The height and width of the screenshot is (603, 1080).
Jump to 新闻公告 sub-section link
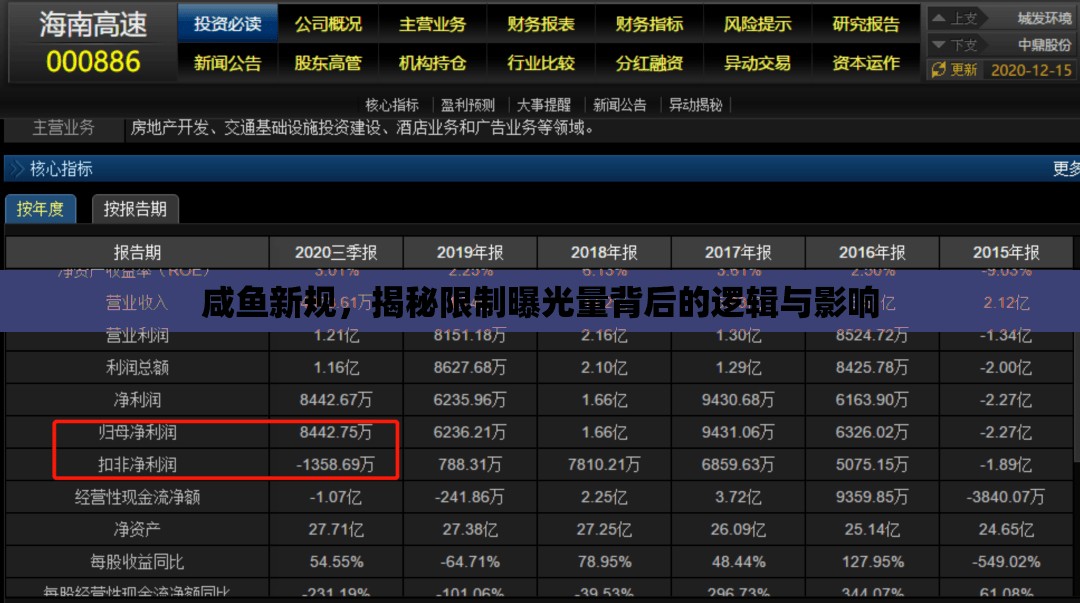tap(619, 105)
